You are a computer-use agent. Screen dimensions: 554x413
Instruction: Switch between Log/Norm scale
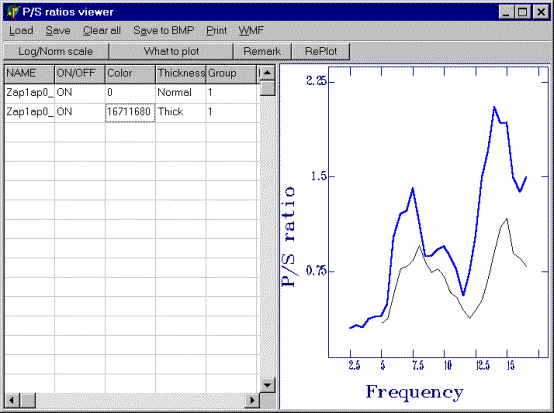point(56,52)
